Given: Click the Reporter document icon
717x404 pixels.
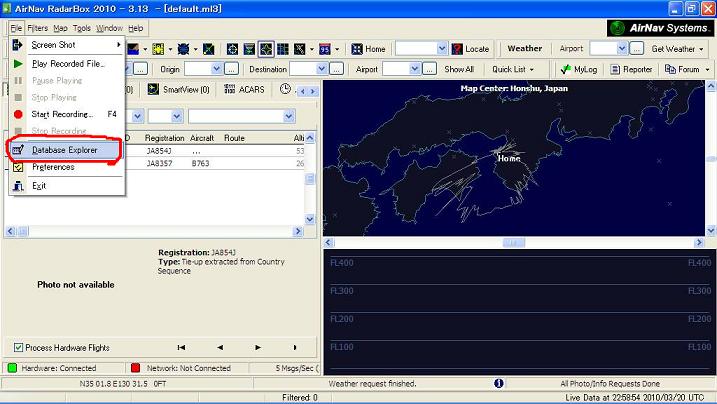Looking at the screenshot, I should coord(615,69).
